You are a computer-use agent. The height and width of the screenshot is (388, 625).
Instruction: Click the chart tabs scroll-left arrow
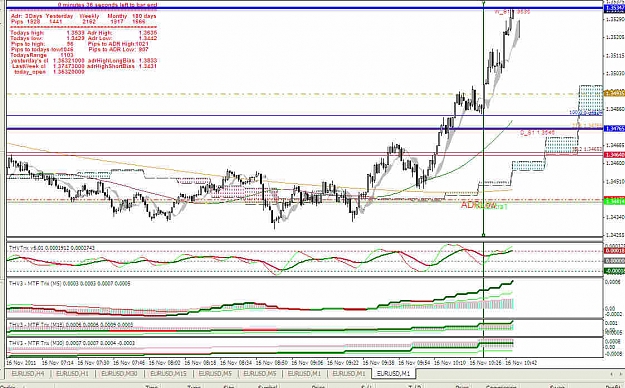pos(611,374)
